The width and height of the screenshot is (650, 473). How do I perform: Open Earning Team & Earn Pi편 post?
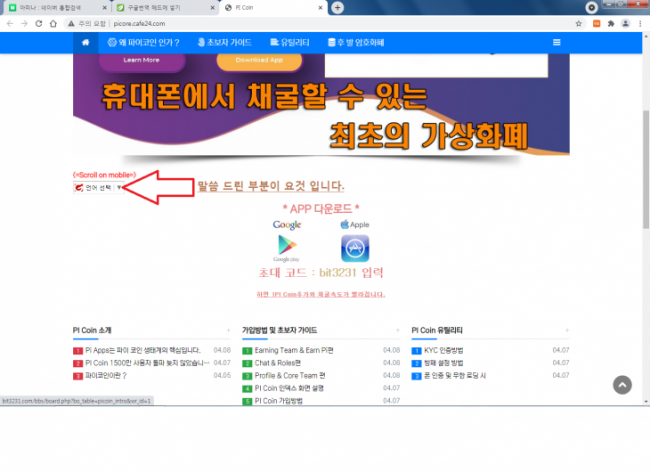coord(294,350)
